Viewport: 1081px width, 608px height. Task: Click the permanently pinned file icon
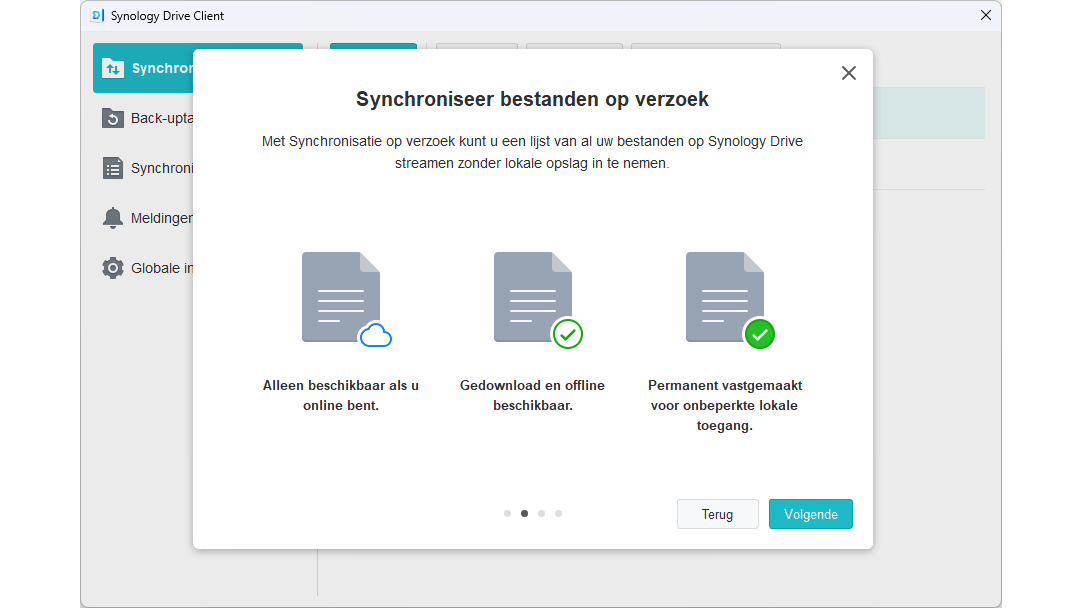point(724,296)
